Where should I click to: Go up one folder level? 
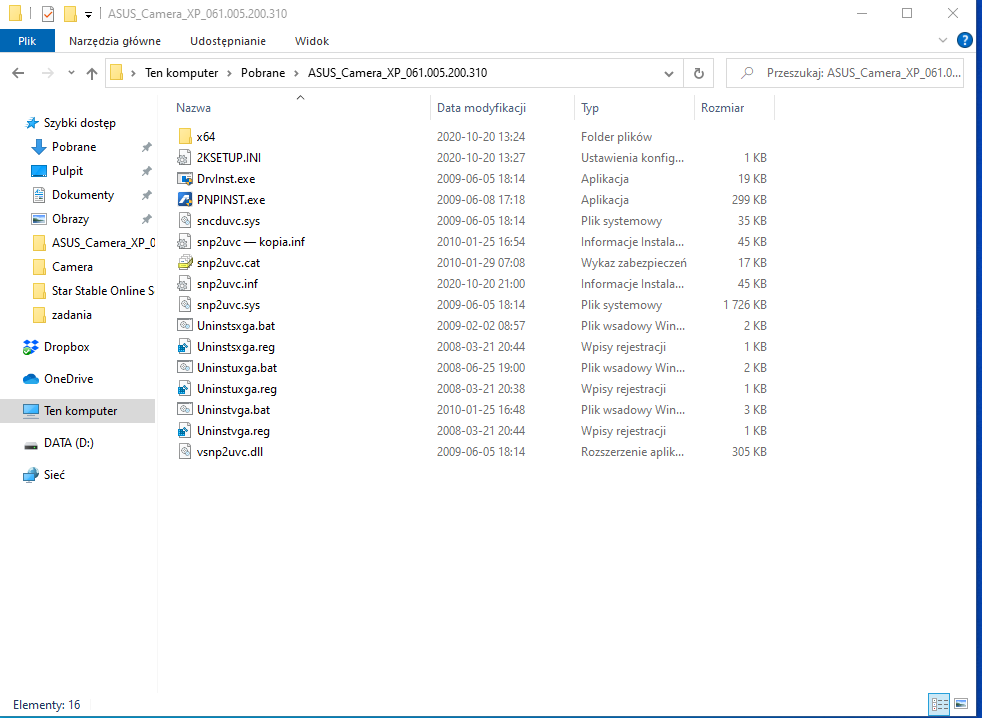92,73
